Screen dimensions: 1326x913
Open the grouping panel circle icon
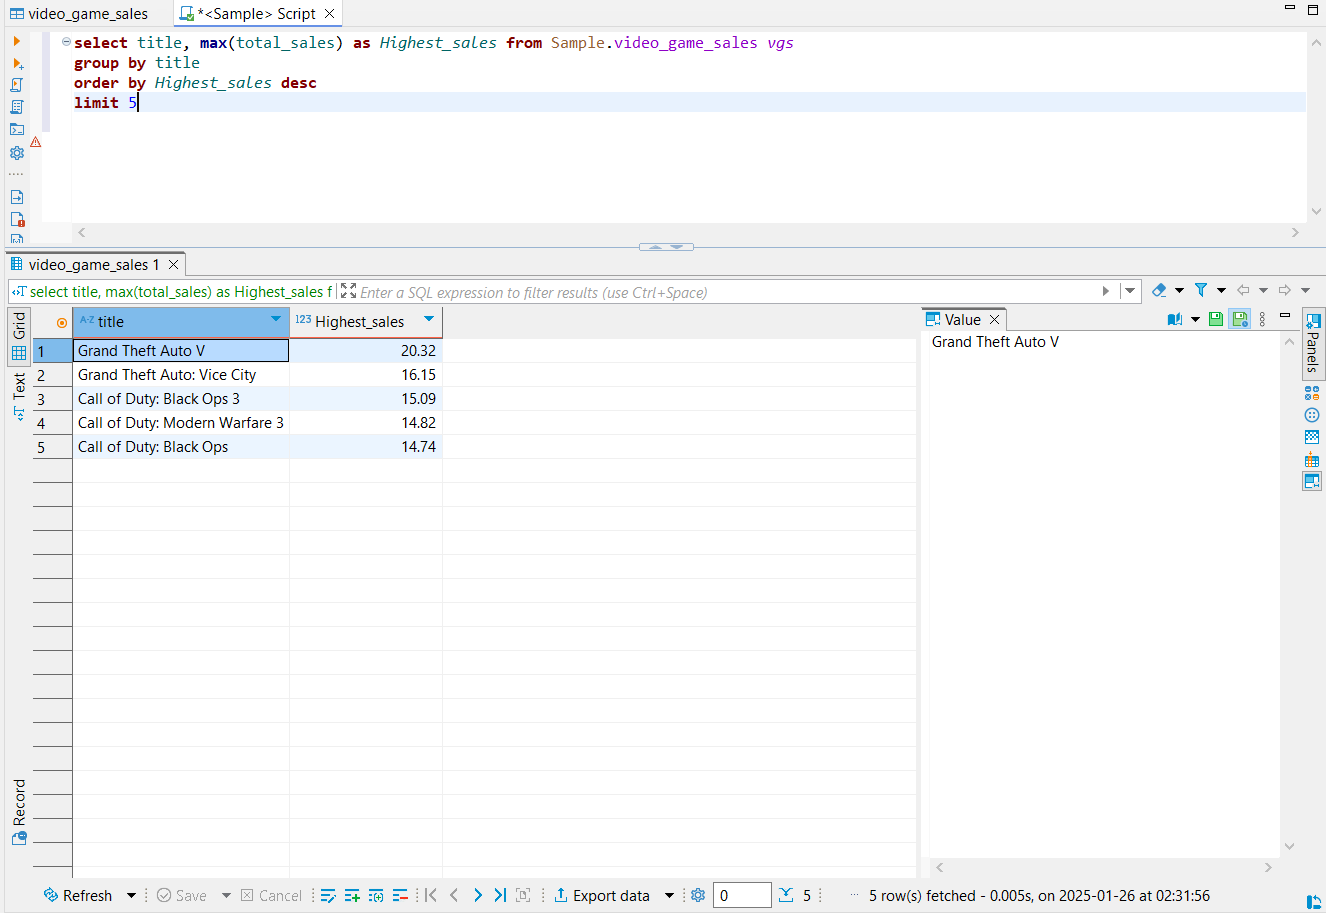tap(1312, 415)
